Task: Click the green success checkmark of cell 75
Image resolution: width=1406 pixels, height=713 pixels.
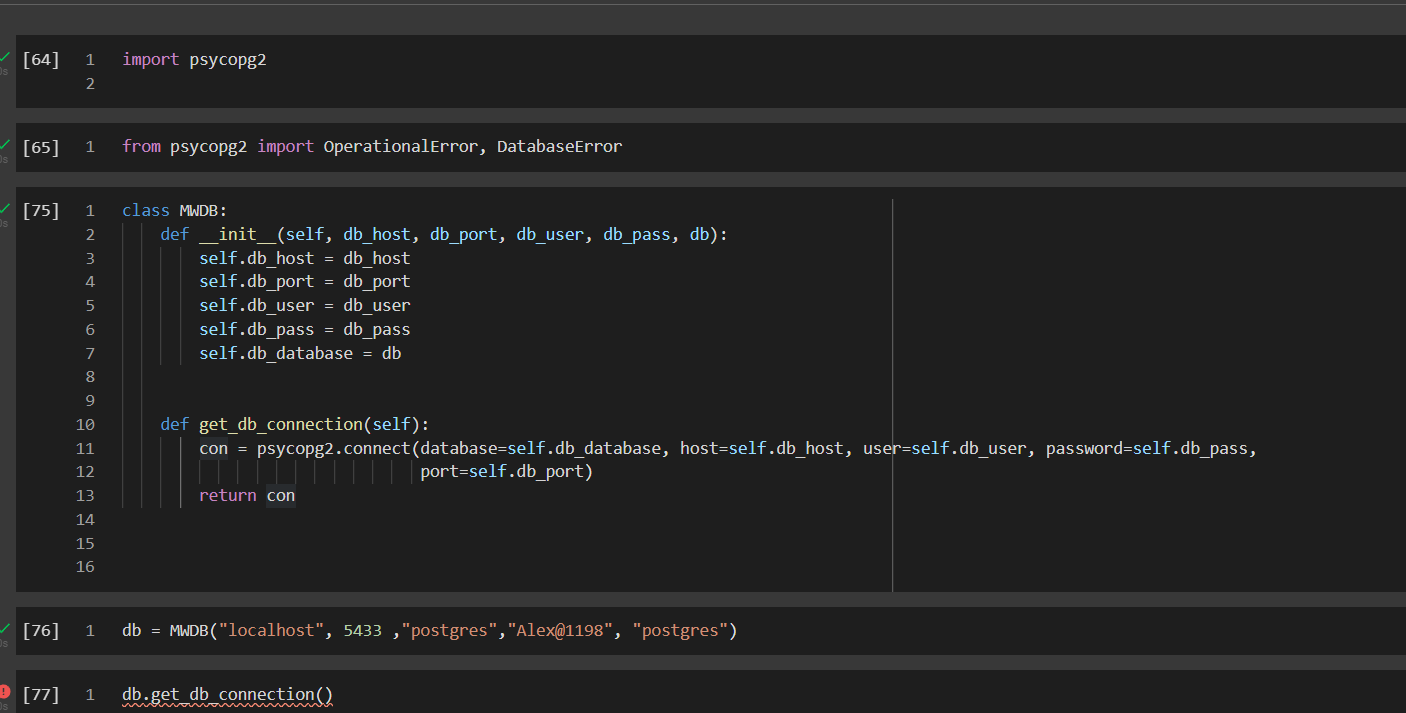Action: [5, 207]
